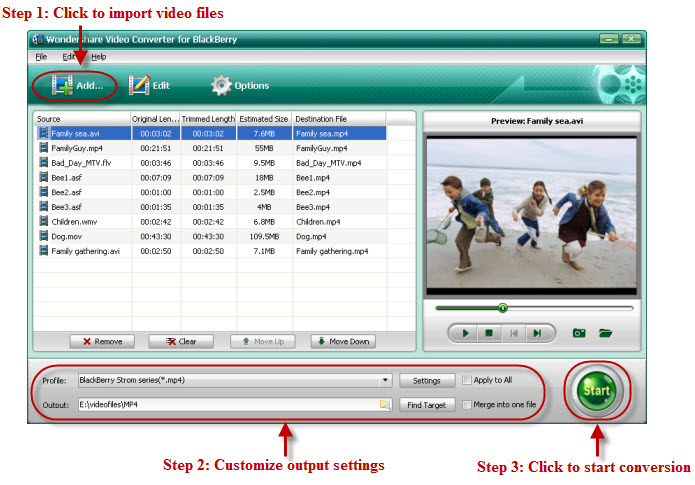Select Family gathering.avi row
Viewport: 695px width, 485px height.
(211, 251)
